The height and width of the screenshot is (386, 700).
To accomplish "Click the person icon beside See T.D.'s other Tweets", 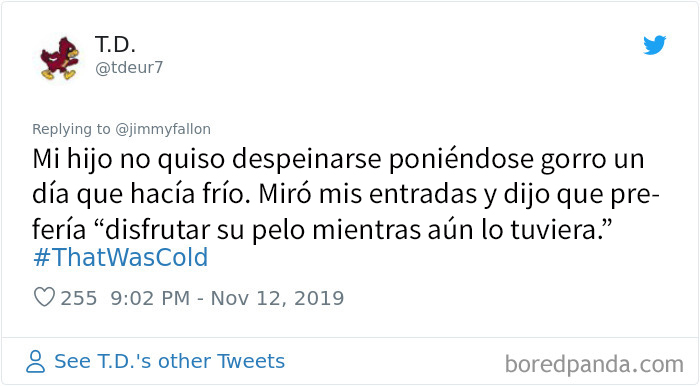I will (35, 361).
